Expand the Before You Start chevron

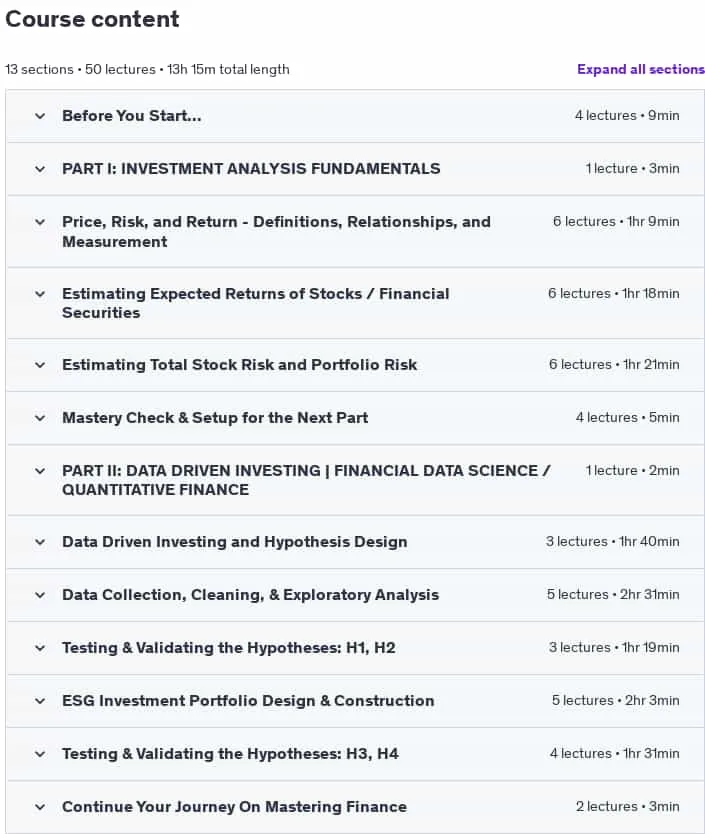[x=40, y=116]
